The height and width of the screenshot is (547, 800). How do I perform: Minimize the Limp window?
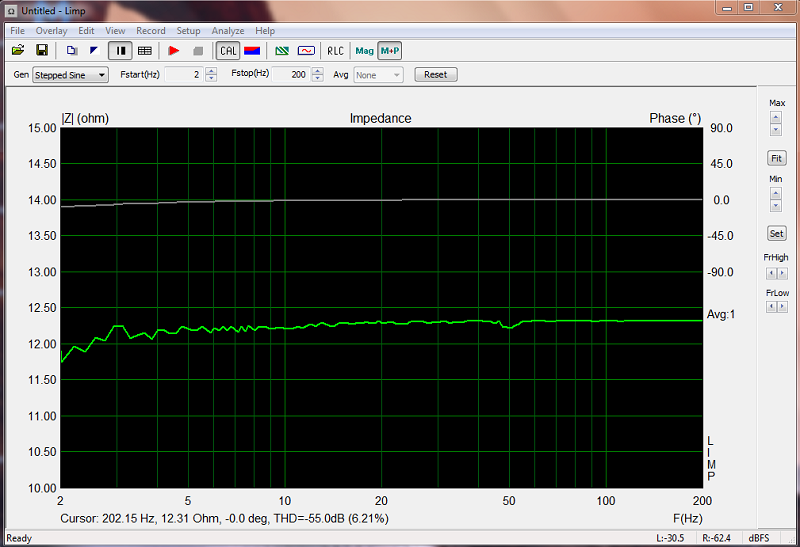click(x=727, y=8)
